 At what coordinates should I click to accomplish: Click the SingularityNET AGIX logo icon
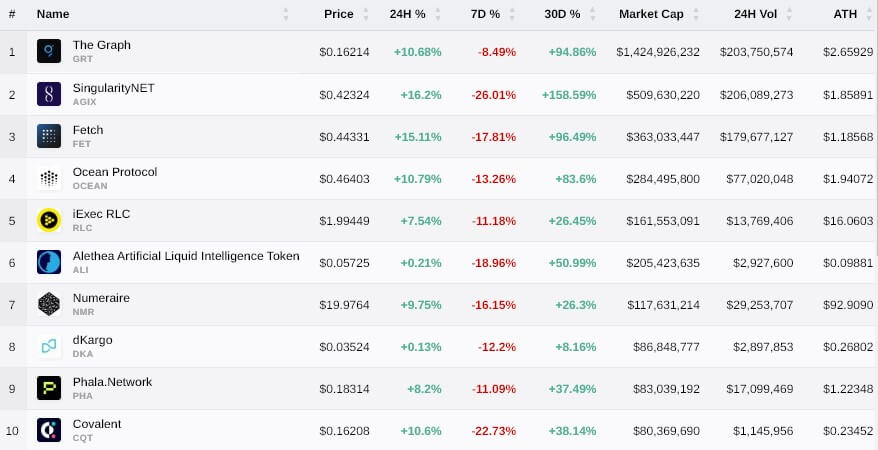(49, 94)
